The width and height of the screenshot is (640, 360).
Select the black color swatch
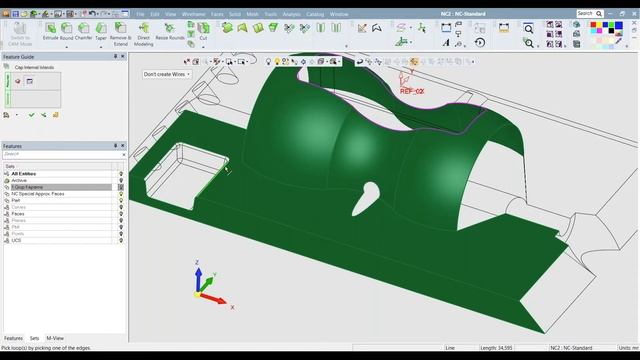(x=611, y=31)
